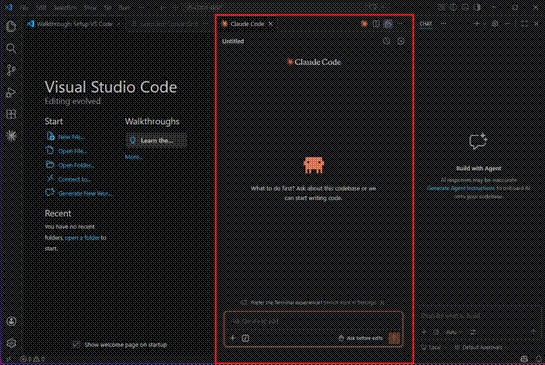The width and height of the screenshot is (545, 365).
Task: Open the Learn the walkthrough item
Action: coord(156,140)
